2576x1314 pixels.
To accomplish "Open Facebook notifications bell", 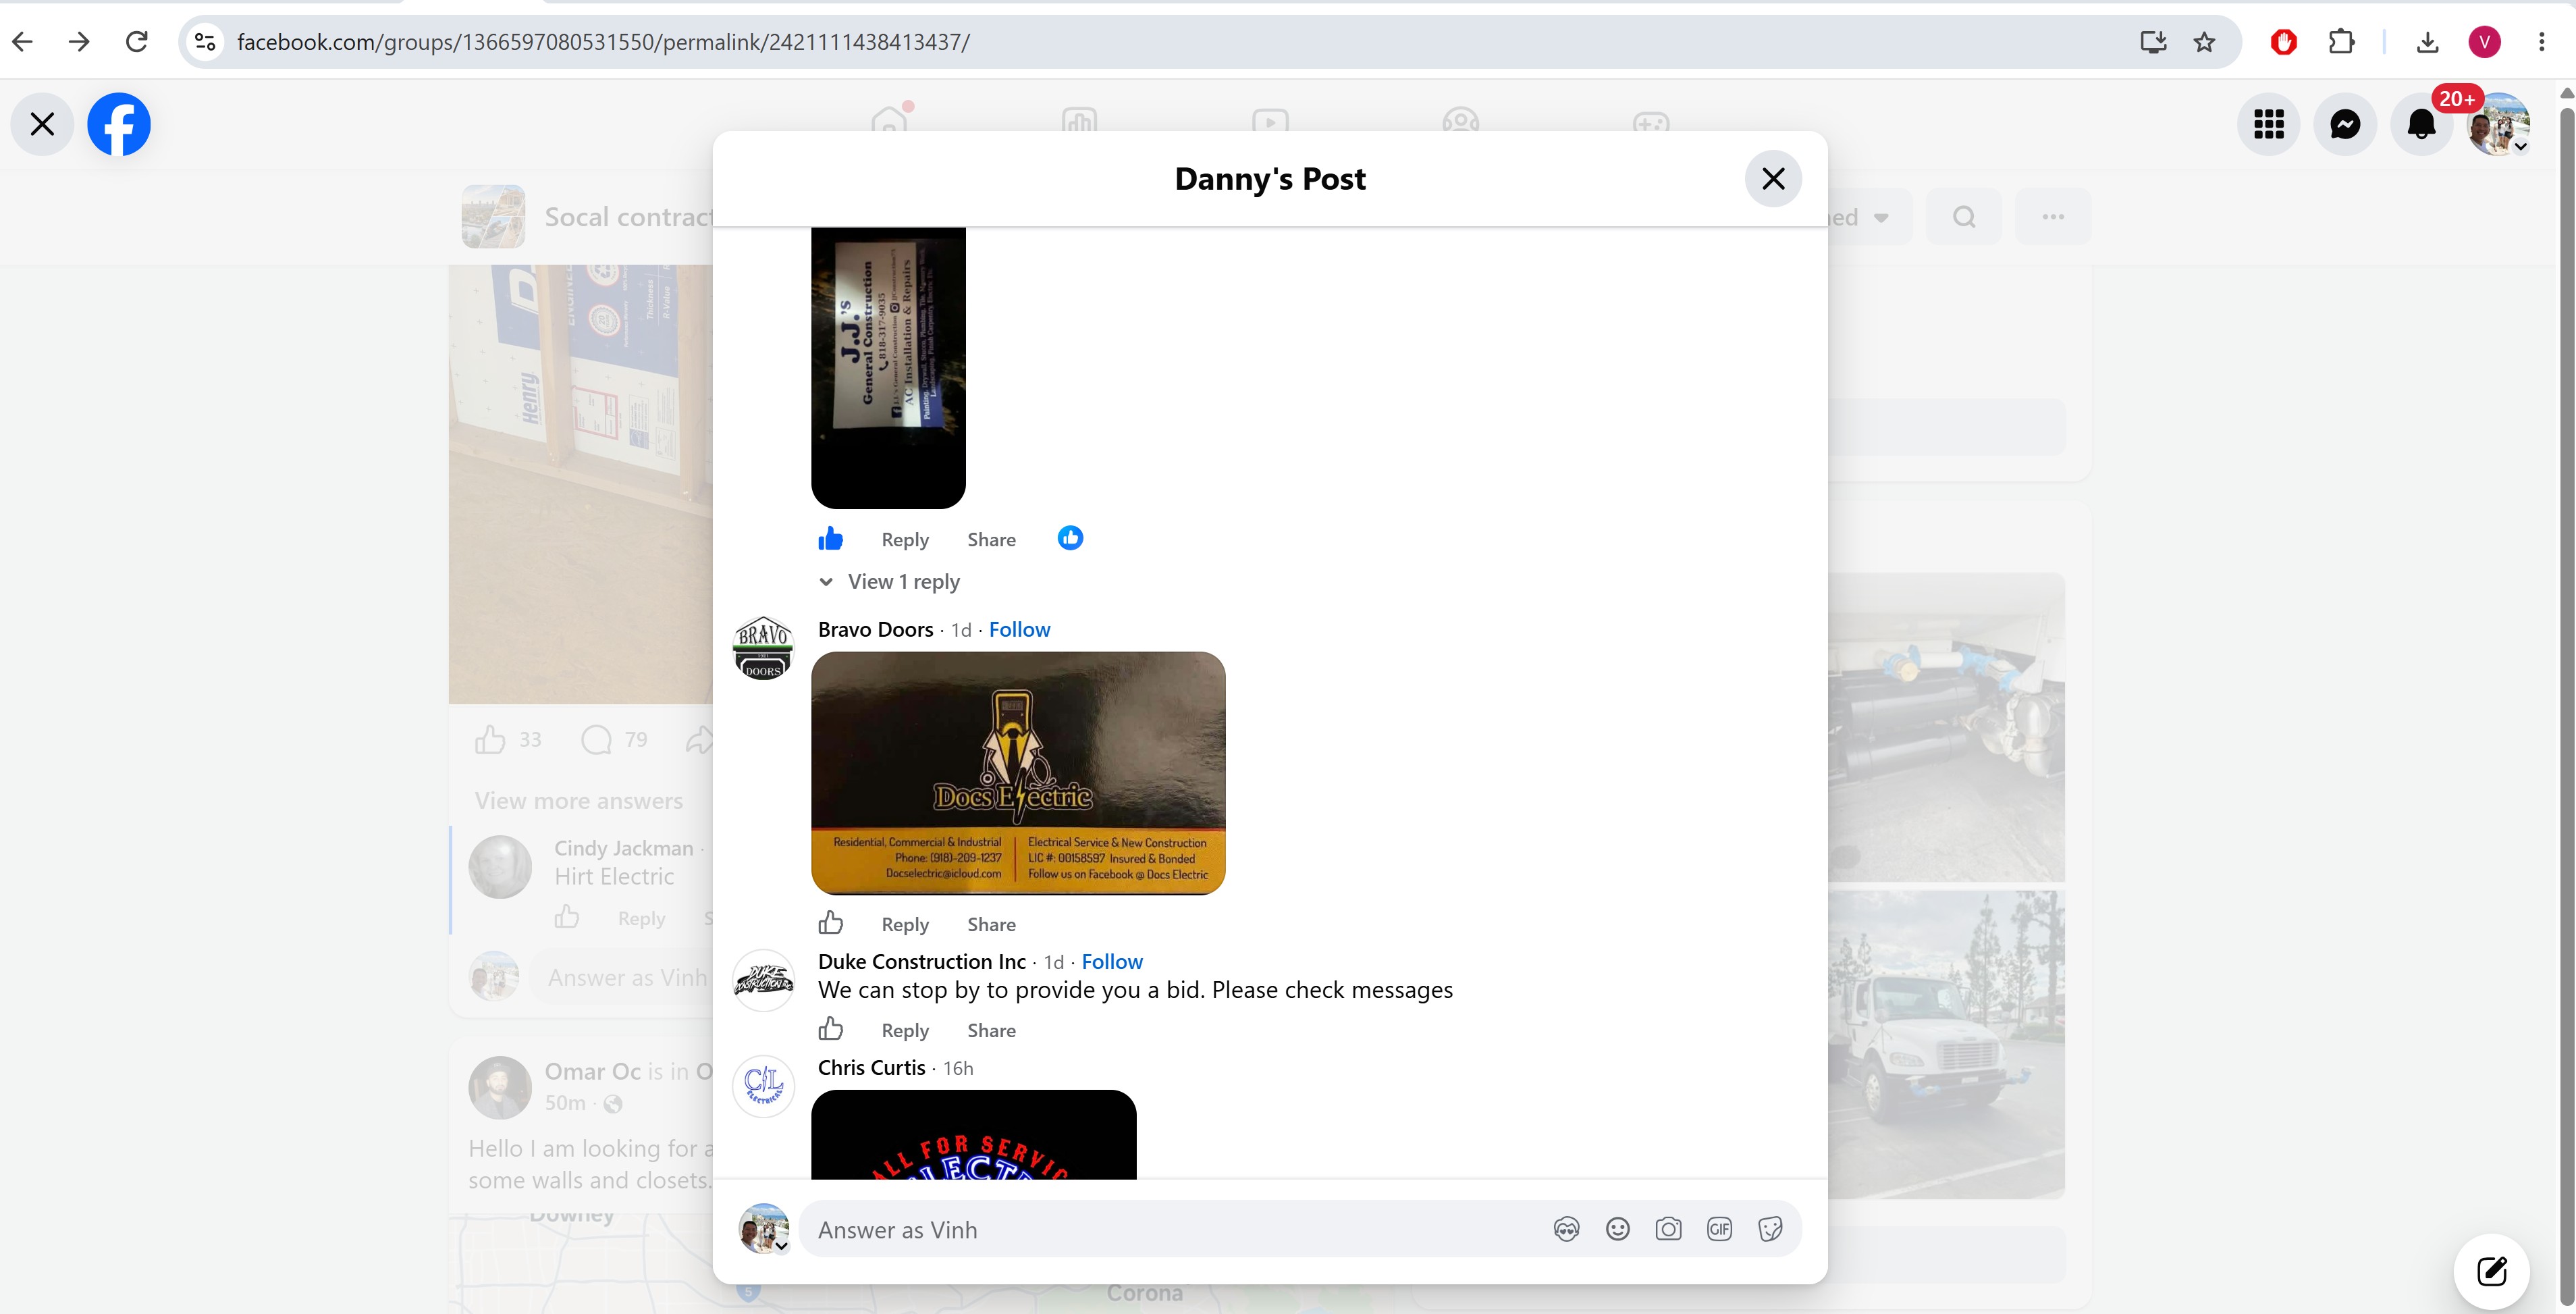I will tap(2421, 124).
